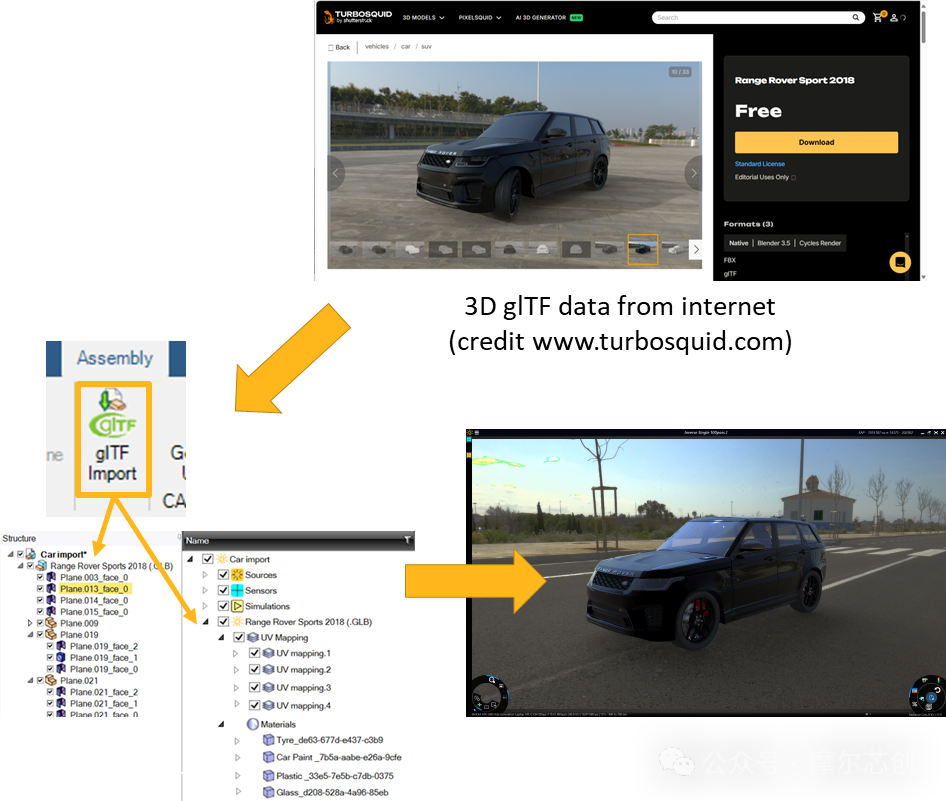The width and height of the screenshot is (946, 801).
Task: Go Back on the TurboSquid page
Action: (x=339, y=47)
